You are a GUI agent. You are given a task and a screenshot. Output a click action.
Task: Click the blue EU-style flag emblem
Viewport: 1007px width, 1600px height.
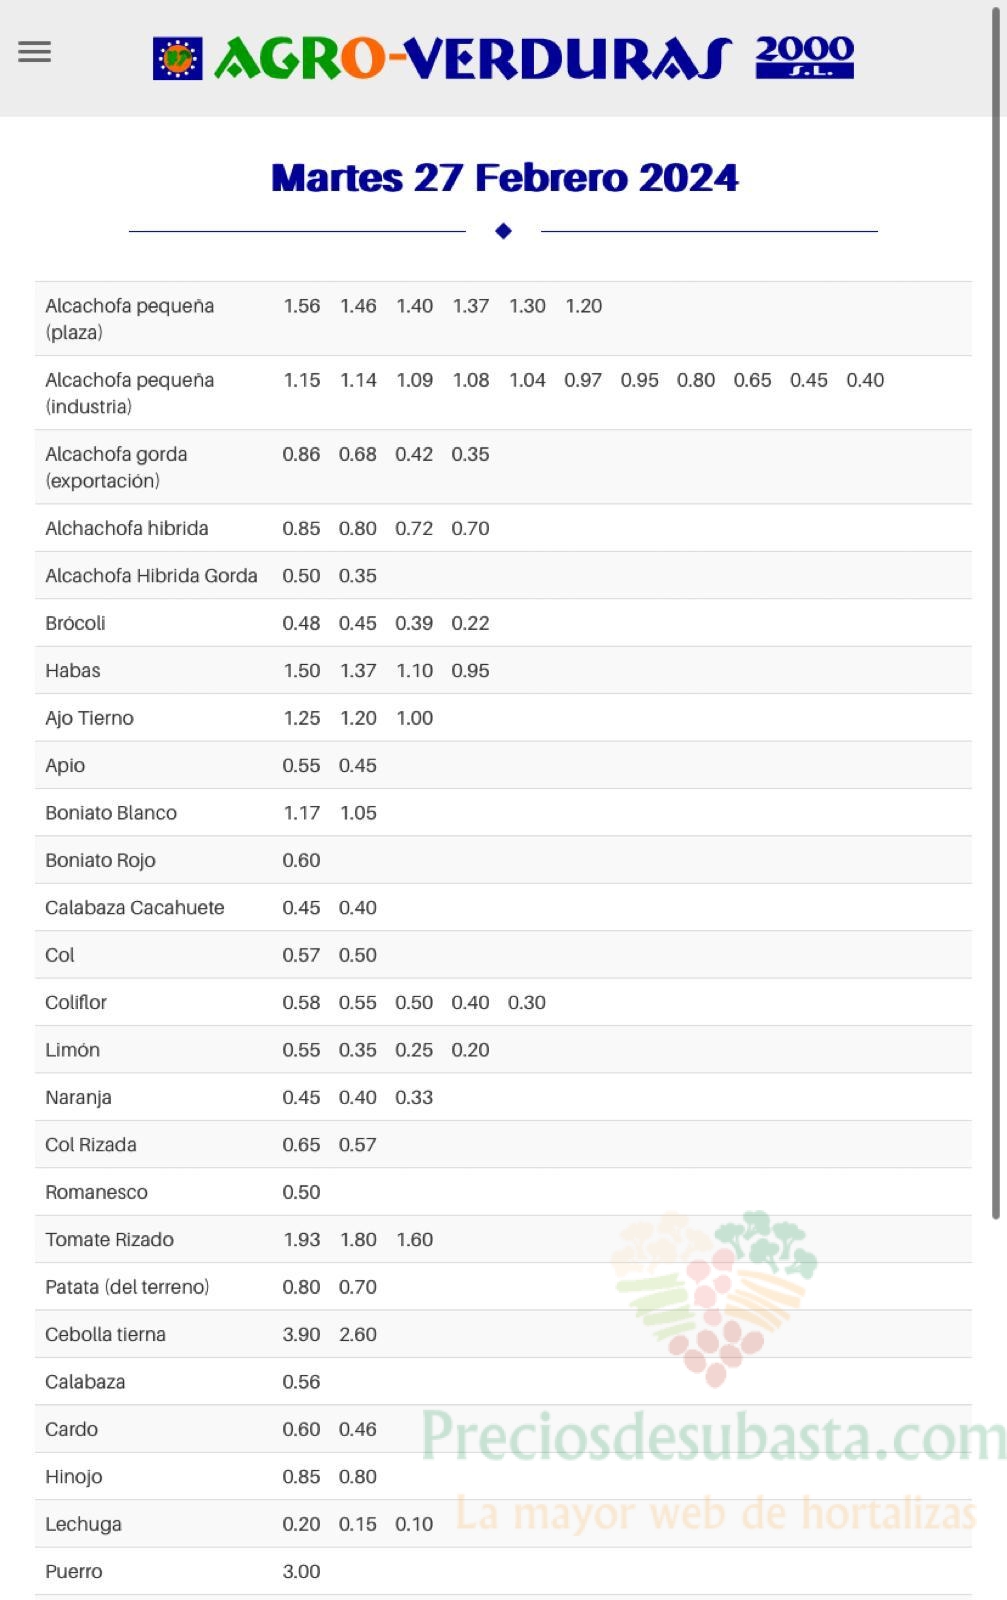pyautogui.click(x=177, y=59)
